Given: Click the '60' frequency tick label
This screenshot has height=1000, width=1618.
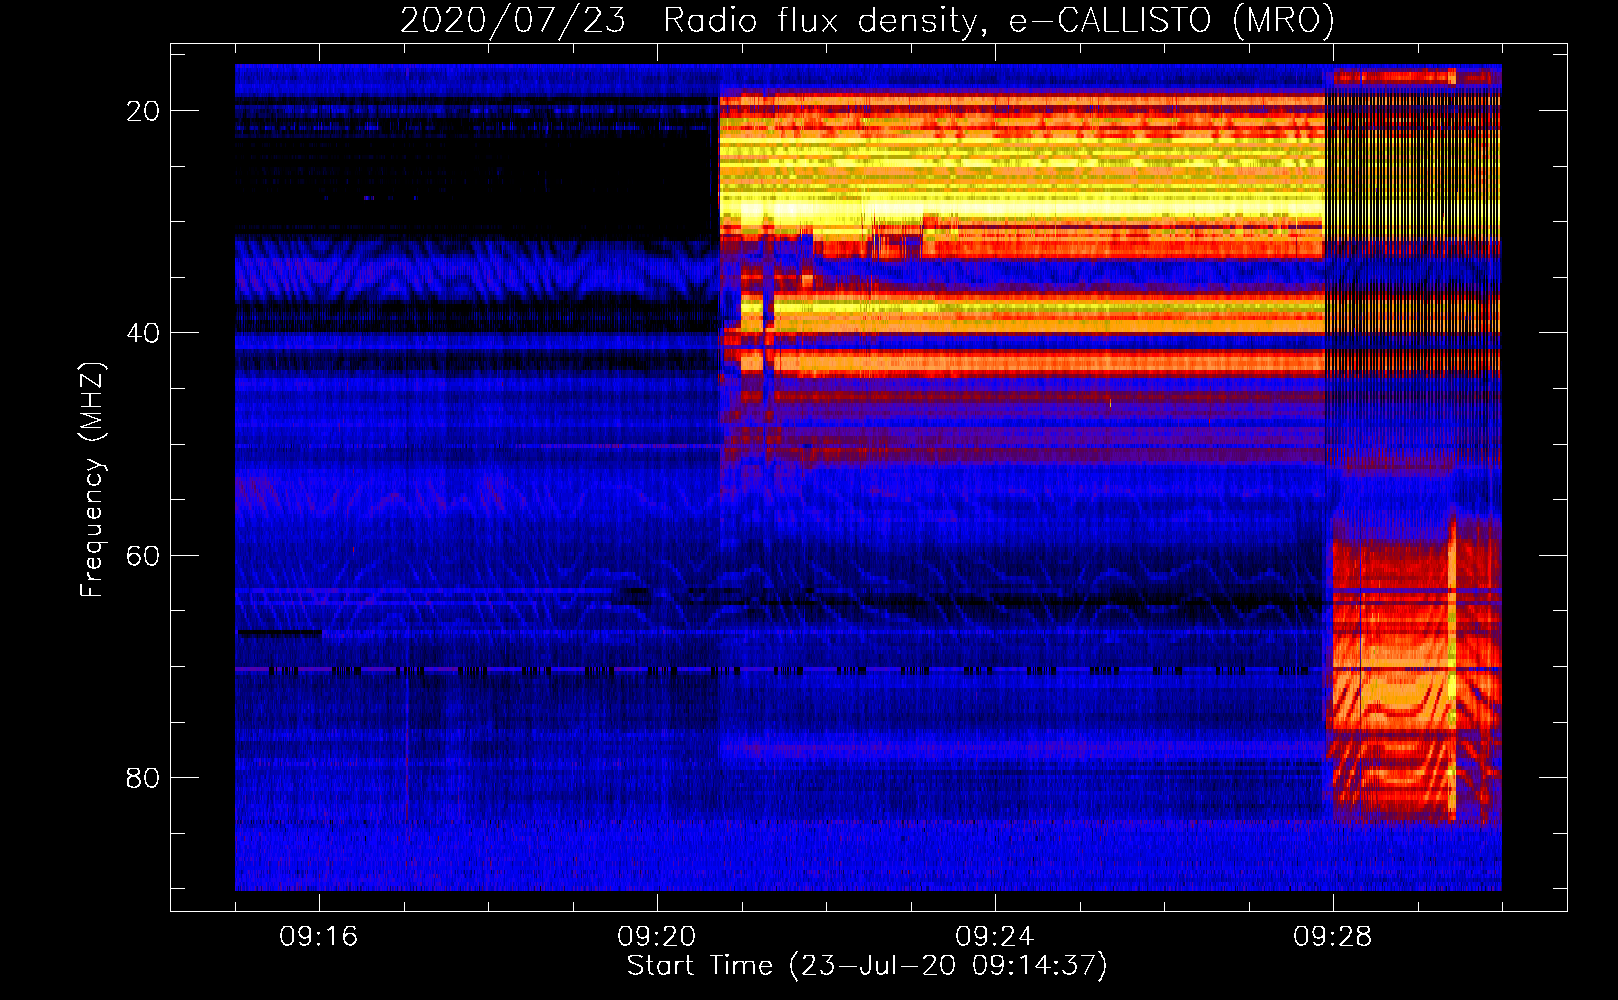Looking at the screenshot, I should (x=143, y=556).
